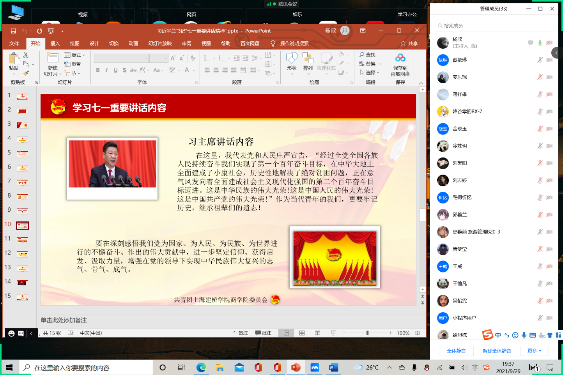Open the Notes pane from status bar
The image size is (563, 375).
tap(241, 333)
